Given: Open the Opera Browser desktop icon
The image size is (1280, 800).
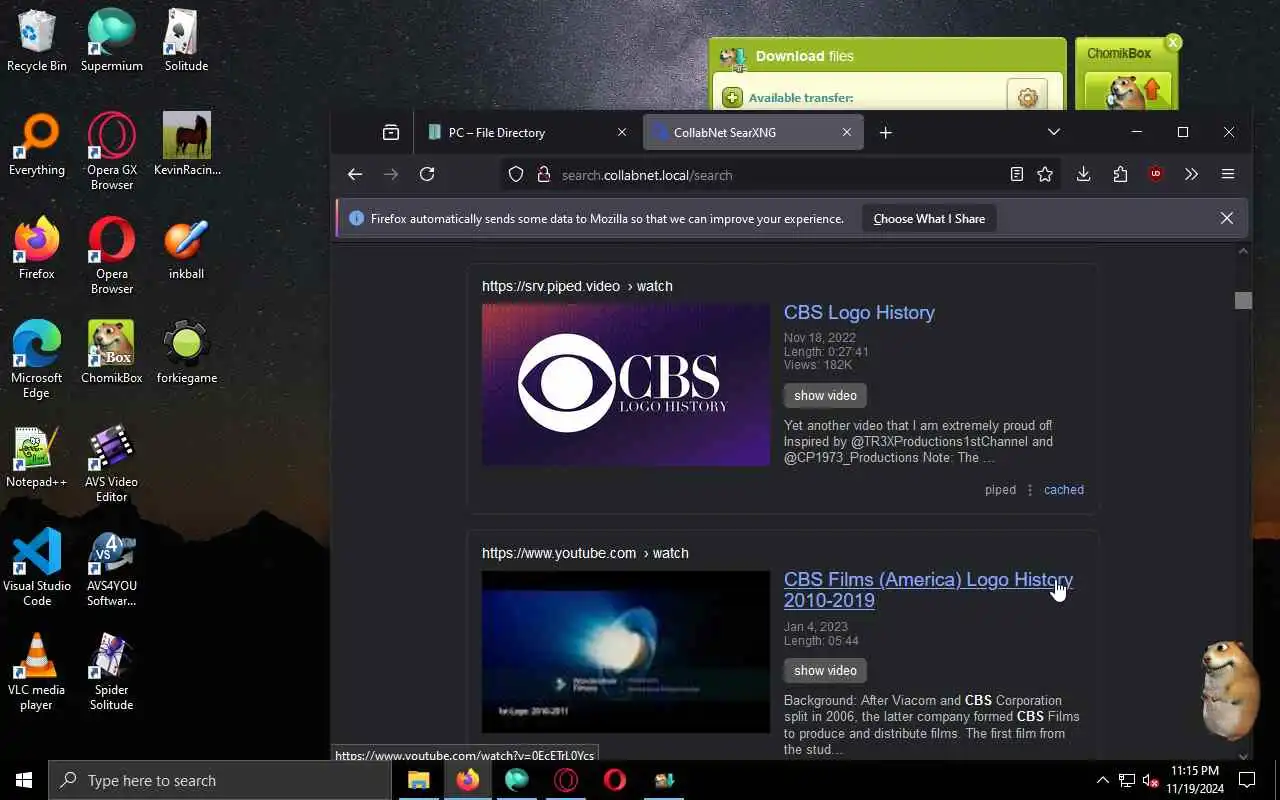Looking at the screenshot, I should [x=112, y=255].
